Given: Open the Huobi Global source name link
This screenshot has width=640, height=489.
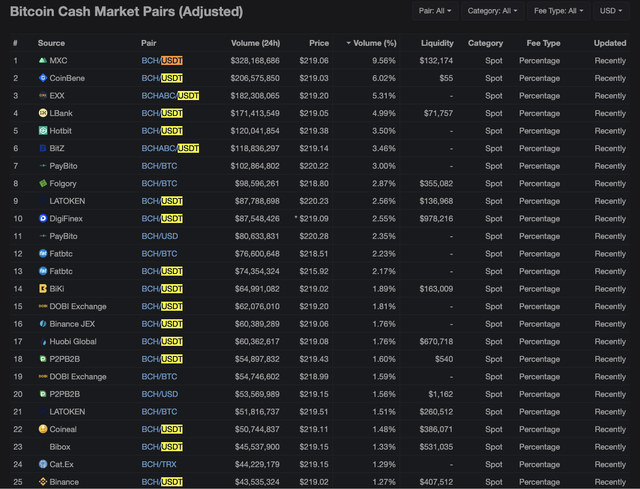Looking at the screenshot, I should (73, 341).
